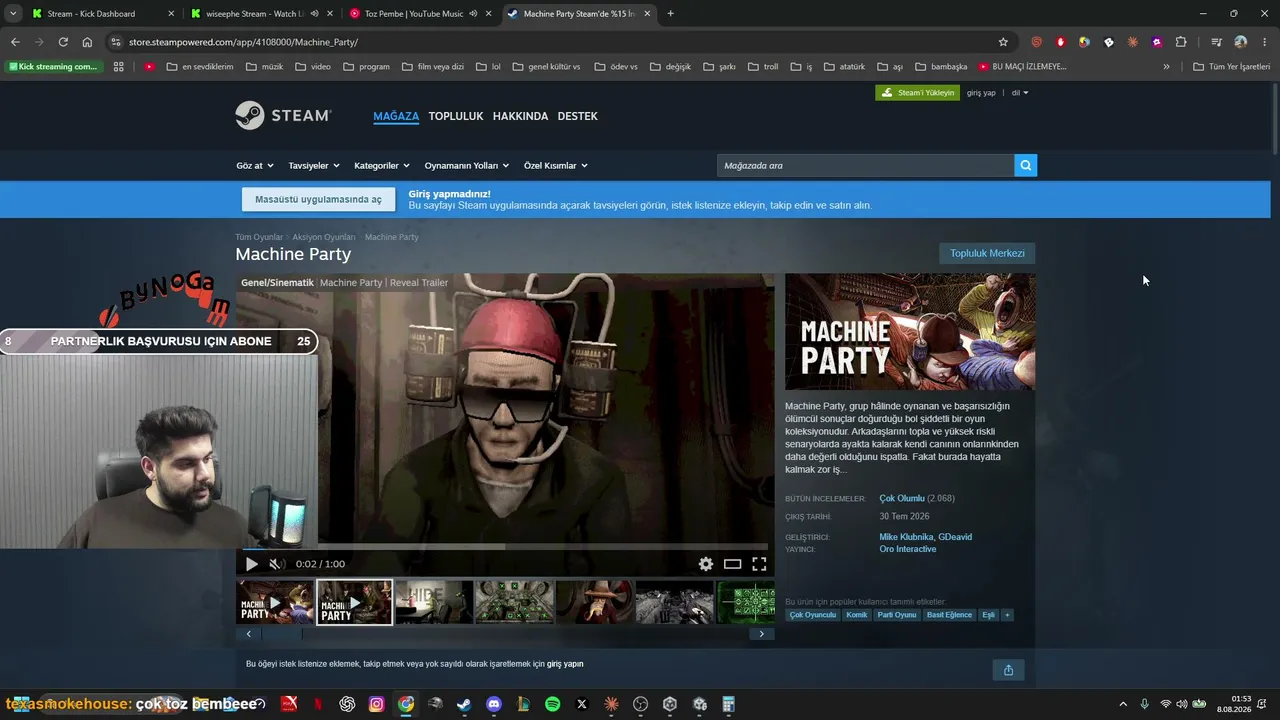The height and width of the screenshot is (720, 1280).
Task: Mute the YouTube Music tab audio icon
Action: [x=473, y=14]
